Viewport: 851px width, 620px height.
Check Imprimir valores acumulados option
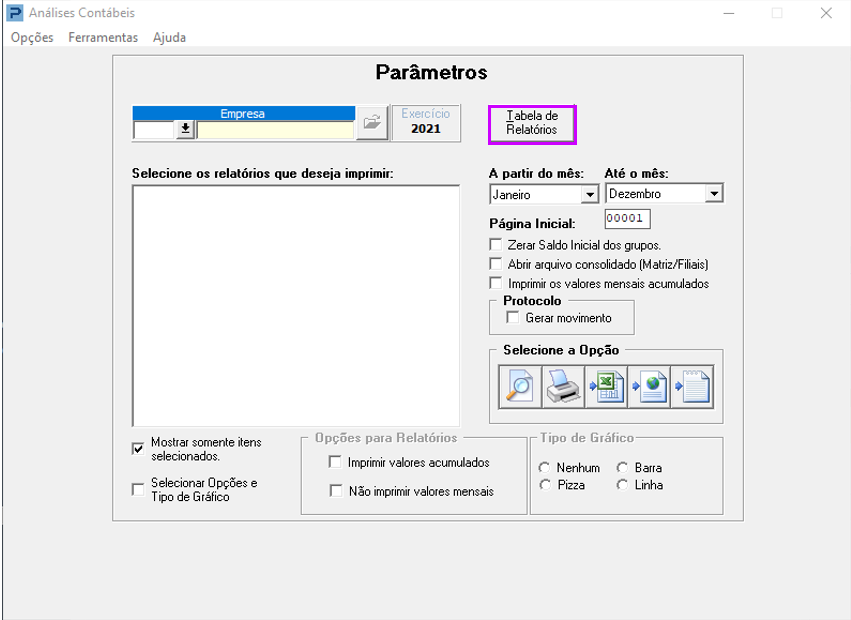[335, 462]
